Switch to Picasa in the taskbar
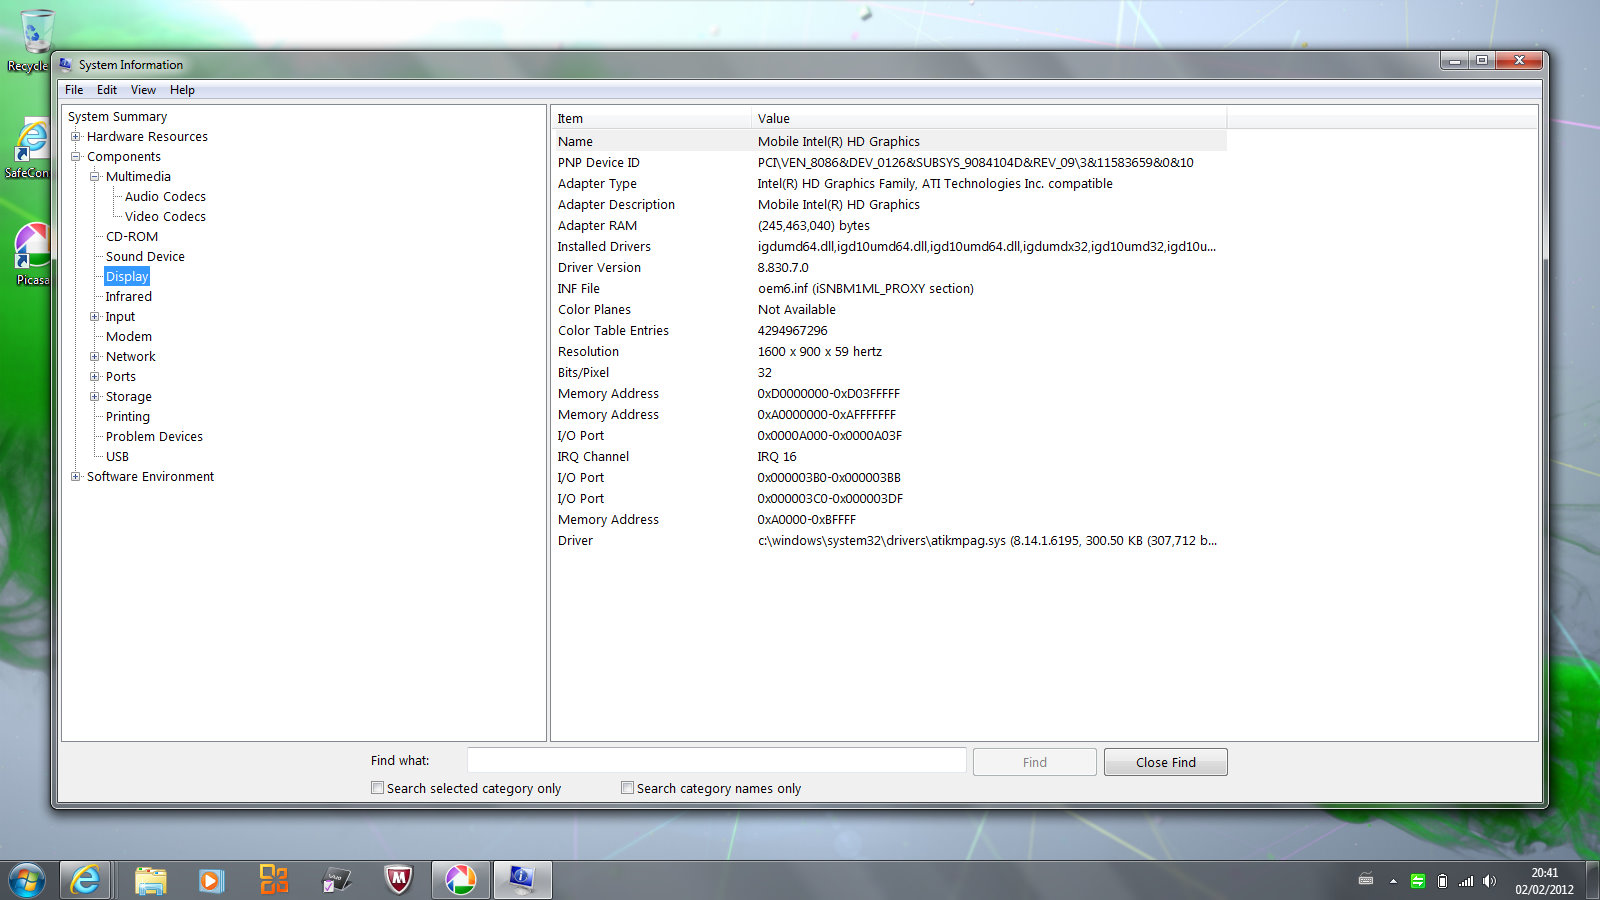 coord(461,880)
